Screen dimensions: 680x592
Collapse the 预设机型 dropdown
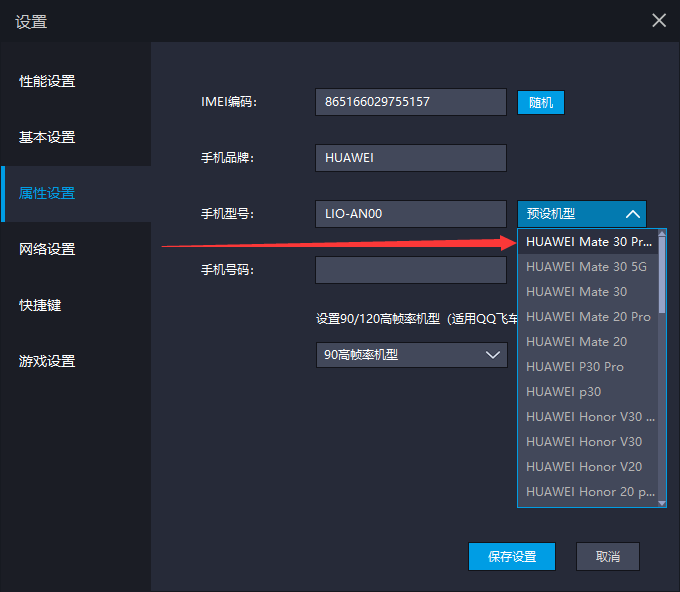coord(581,214)
